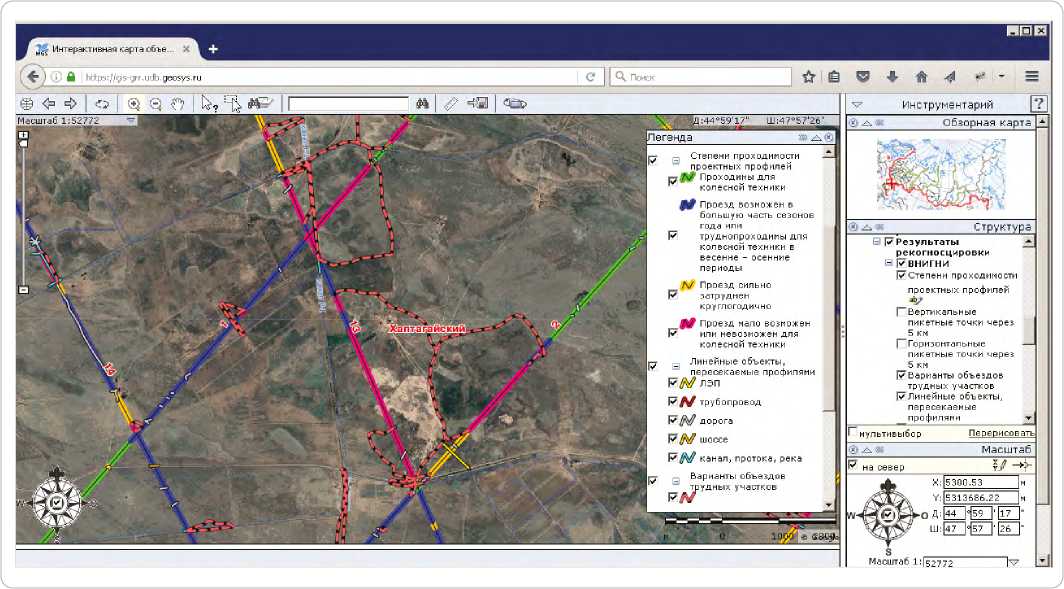1064x589 pixels.
Task: Click the X coordinate field
Action: 981,482
